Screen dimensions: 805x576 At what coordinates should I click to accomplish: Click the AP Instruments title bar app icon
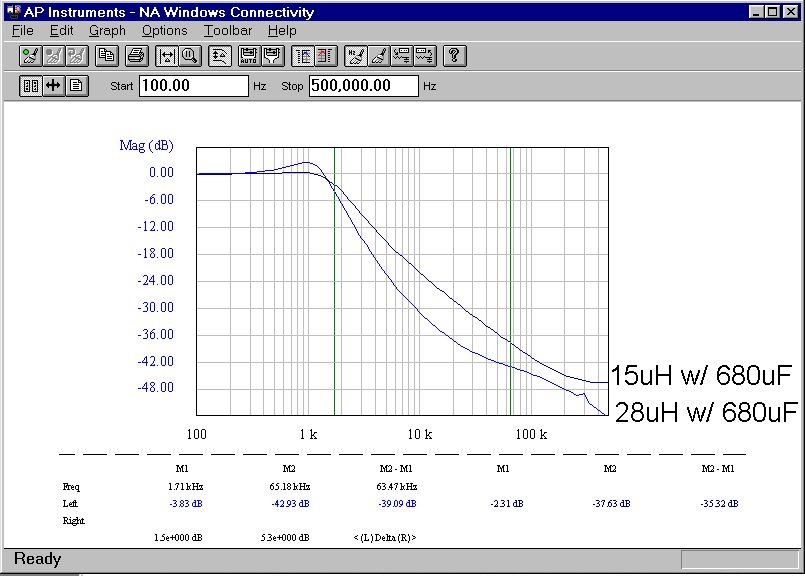pyautogui.click(x=14, y=12)
